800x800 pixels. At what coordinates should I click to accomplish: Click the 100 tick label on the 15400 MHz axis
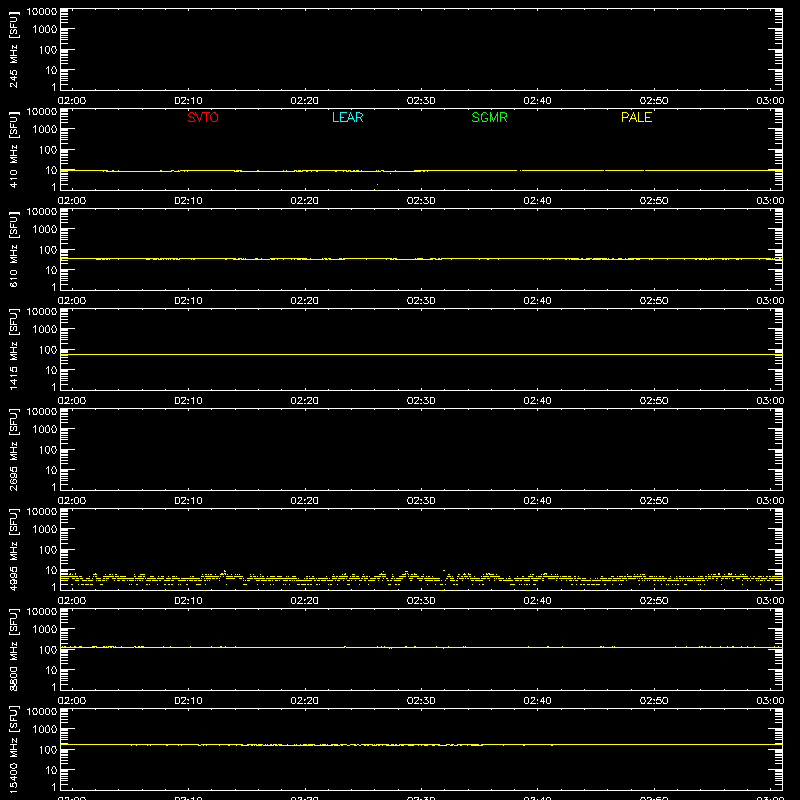click(x=48, y=750)
